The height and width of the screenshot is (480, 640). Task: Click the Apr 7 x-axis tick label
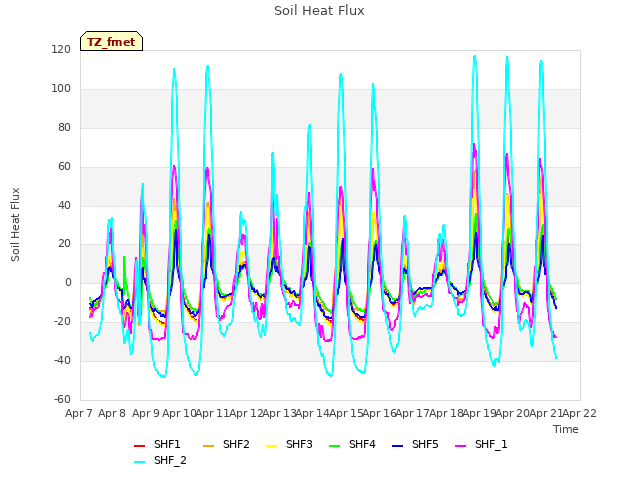pyautogui.click(x=79, y=413)
